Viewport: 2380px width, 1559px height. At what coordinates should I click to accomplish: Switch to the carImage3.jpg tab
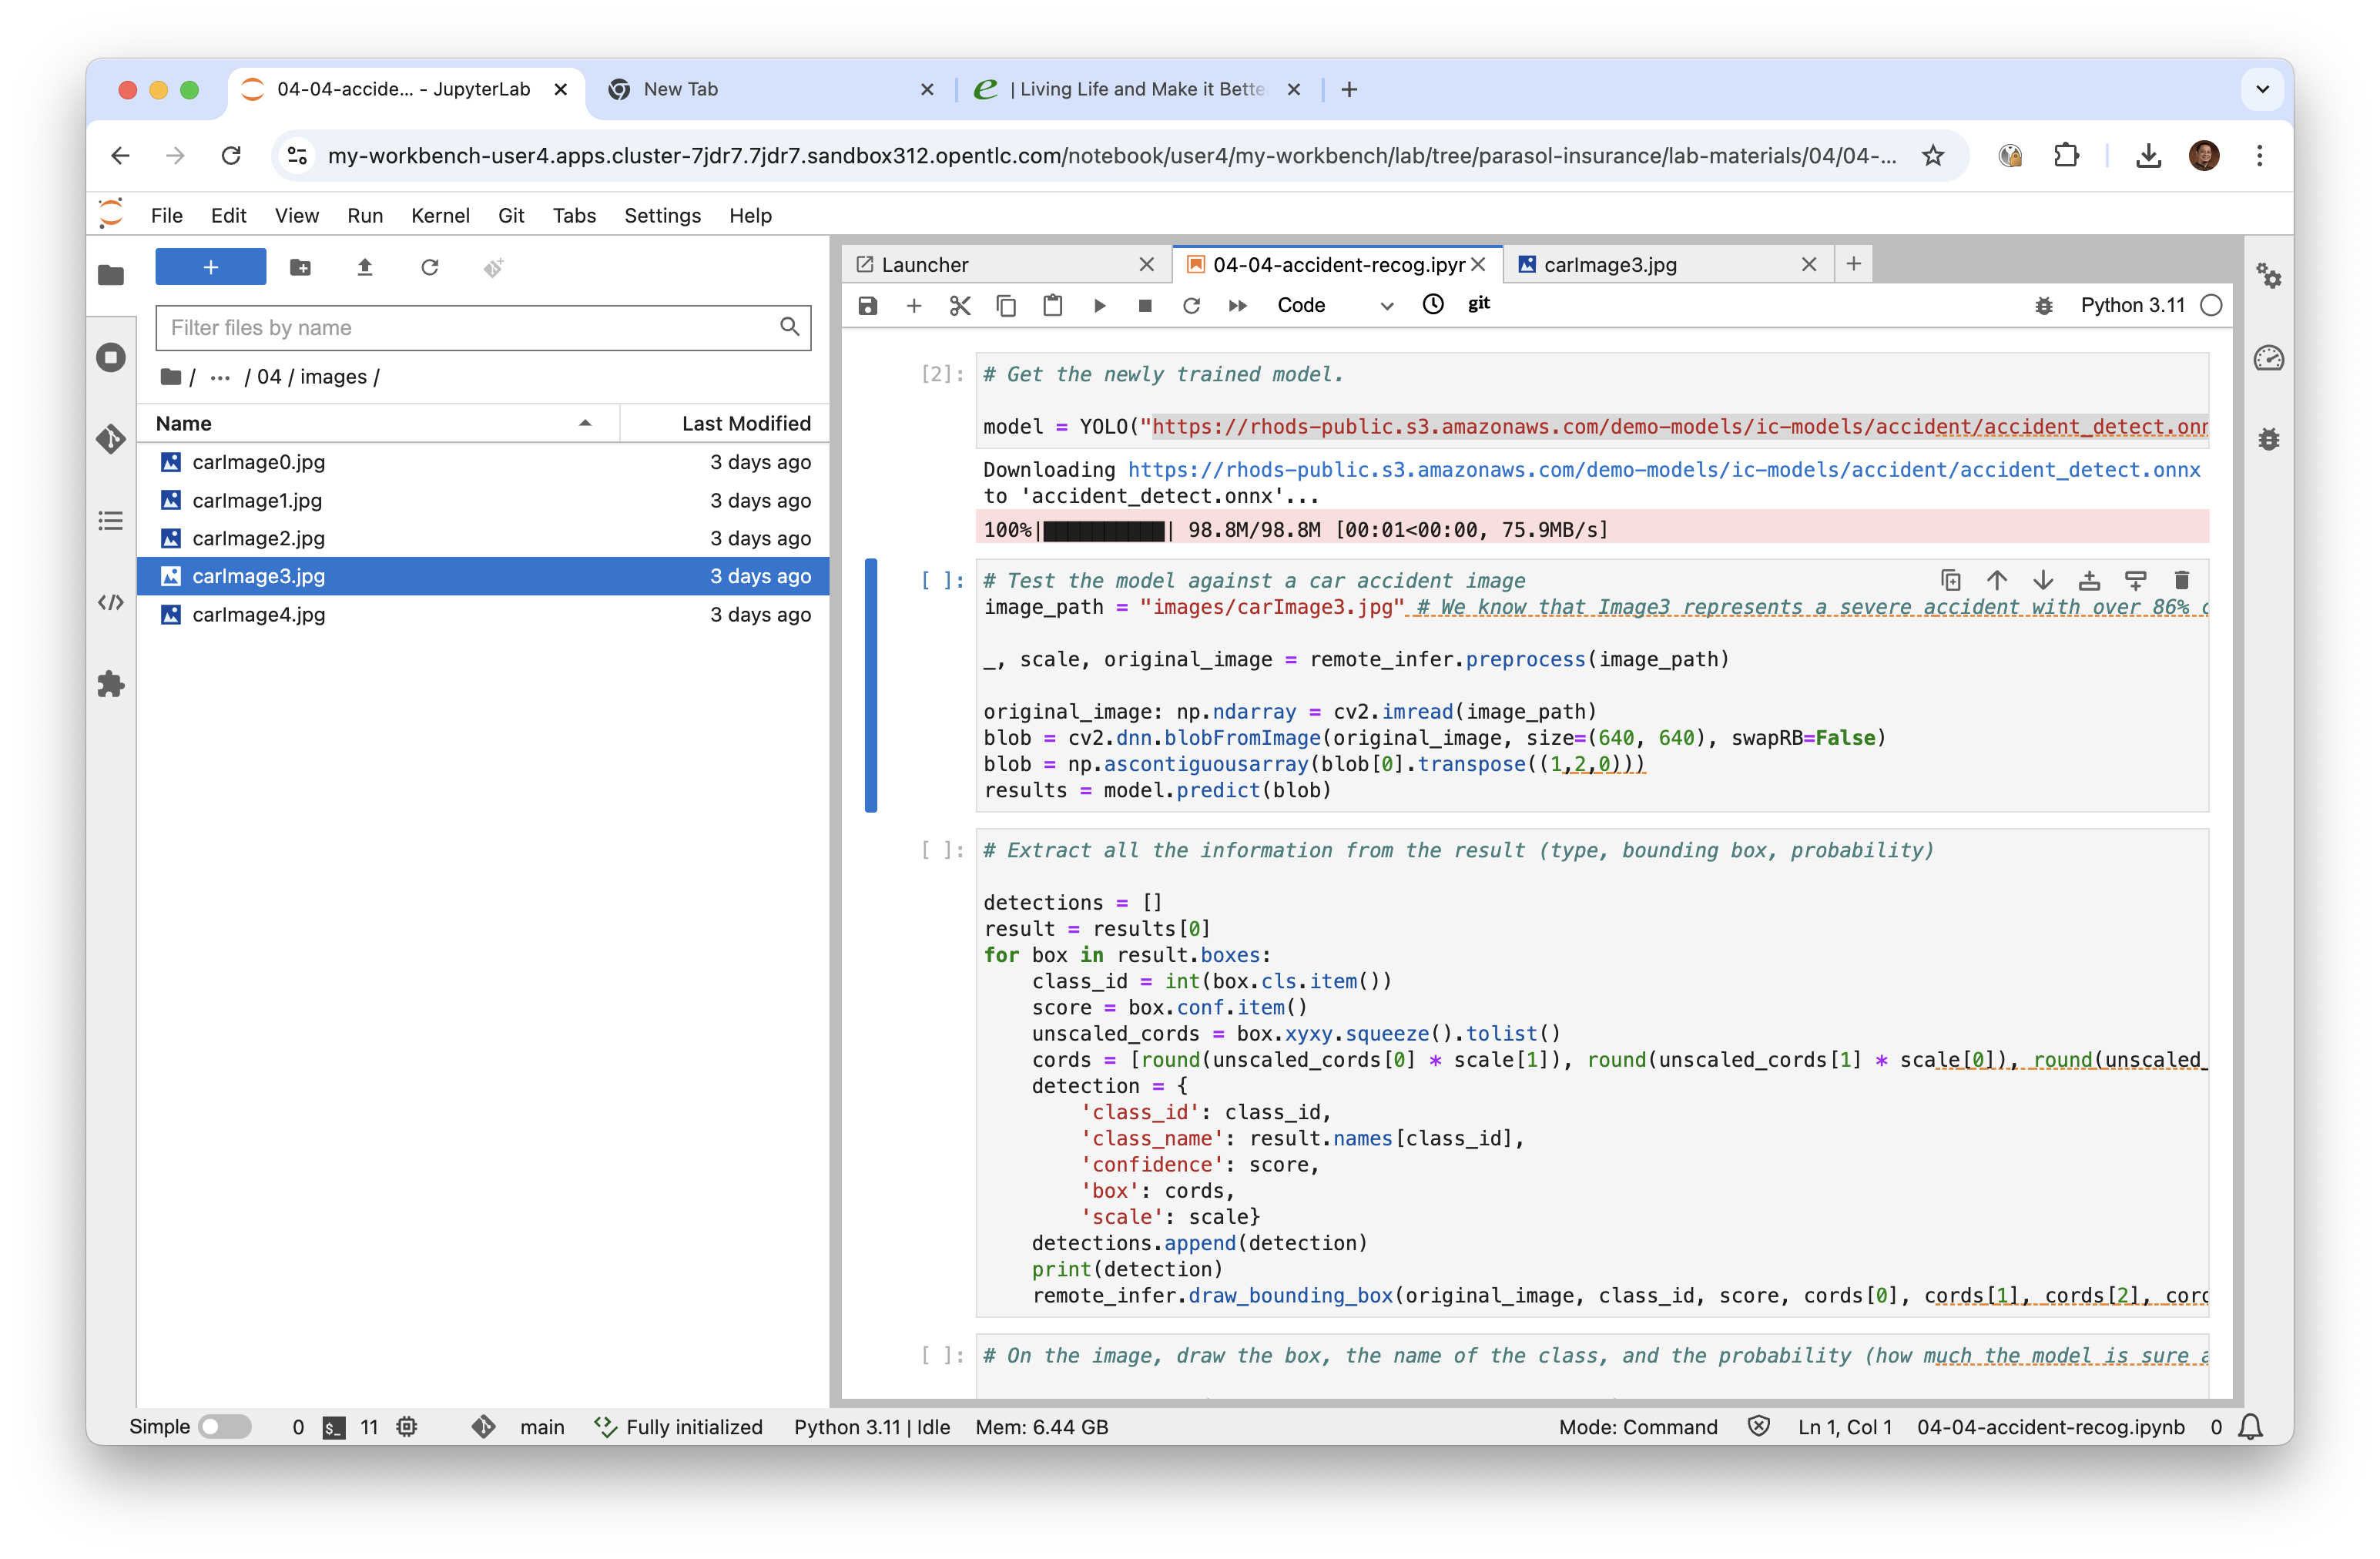click(x=1610, y=264)
